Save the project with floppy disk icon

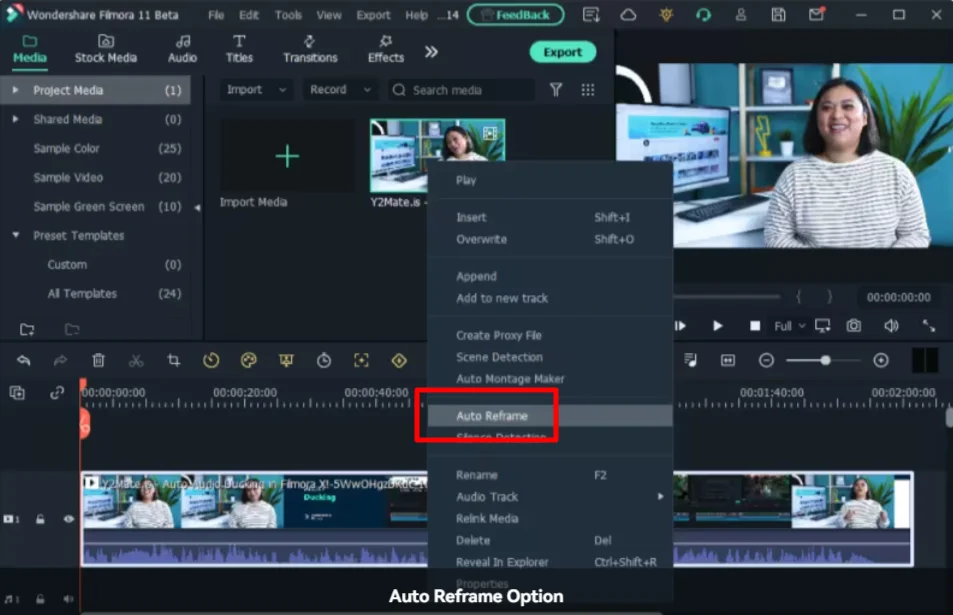pos(779,15)
